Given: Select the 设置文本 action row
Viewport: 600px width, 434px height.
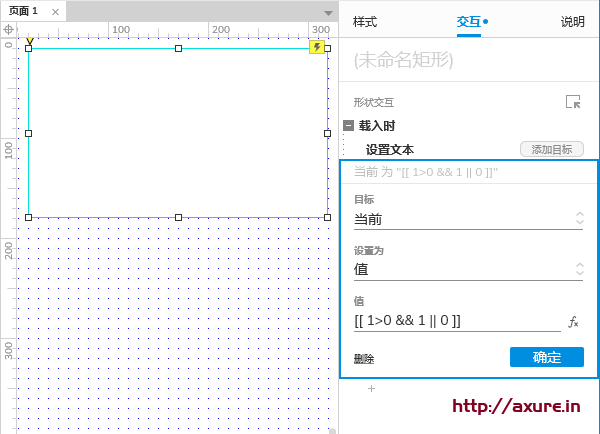Looking at the screenshot, I should click(x=390, y=150).
